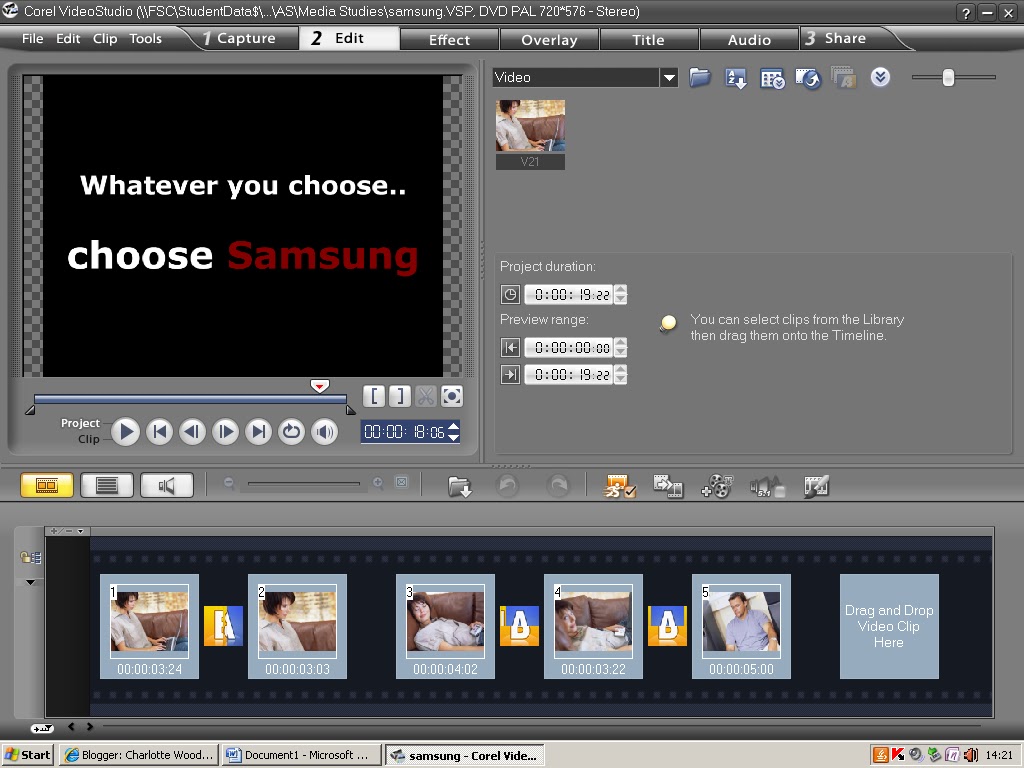Open the Effect tab
Image resolution: width=1024 pixels, height=768 pixels.
click(449, 40)
